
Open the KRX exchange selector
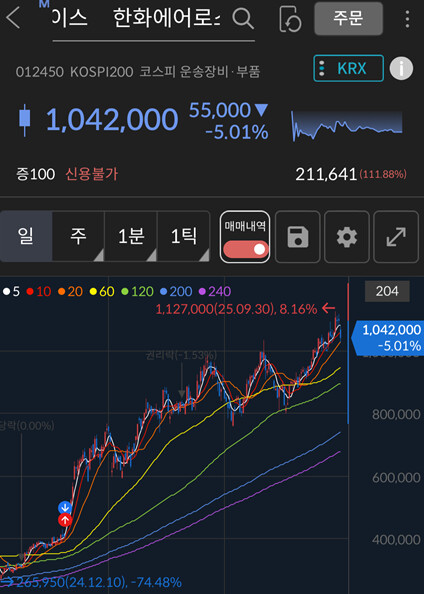[349, 69]
